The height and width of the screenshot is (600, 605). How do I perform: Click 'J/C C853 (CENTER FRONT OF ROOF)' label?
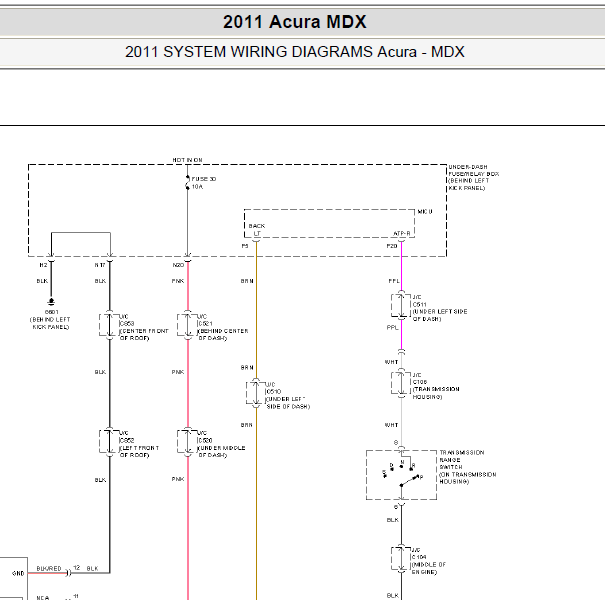tap(144, 327)
